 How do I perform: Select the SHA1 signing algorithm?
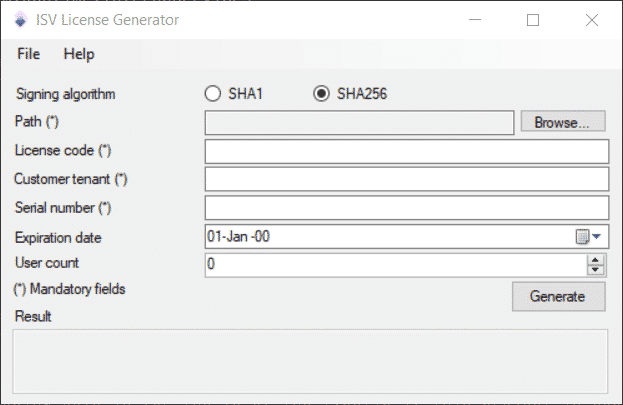point(213,94)
